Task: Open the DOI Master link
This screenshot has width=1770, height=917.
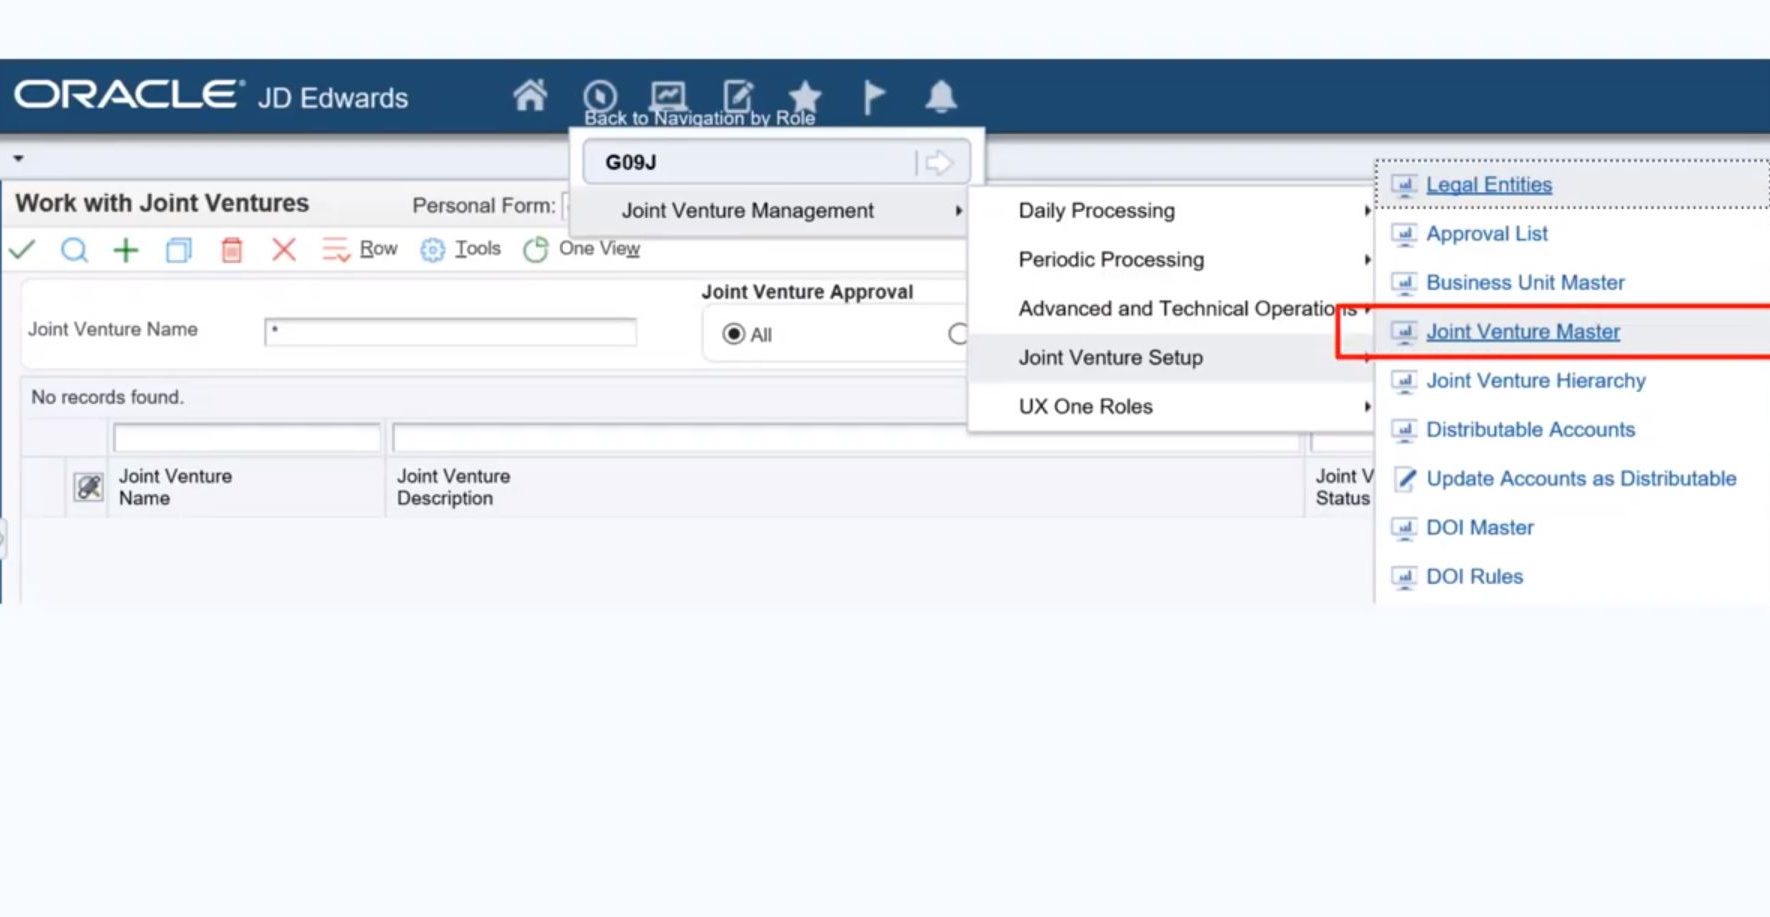Action: pos(1480,528)
